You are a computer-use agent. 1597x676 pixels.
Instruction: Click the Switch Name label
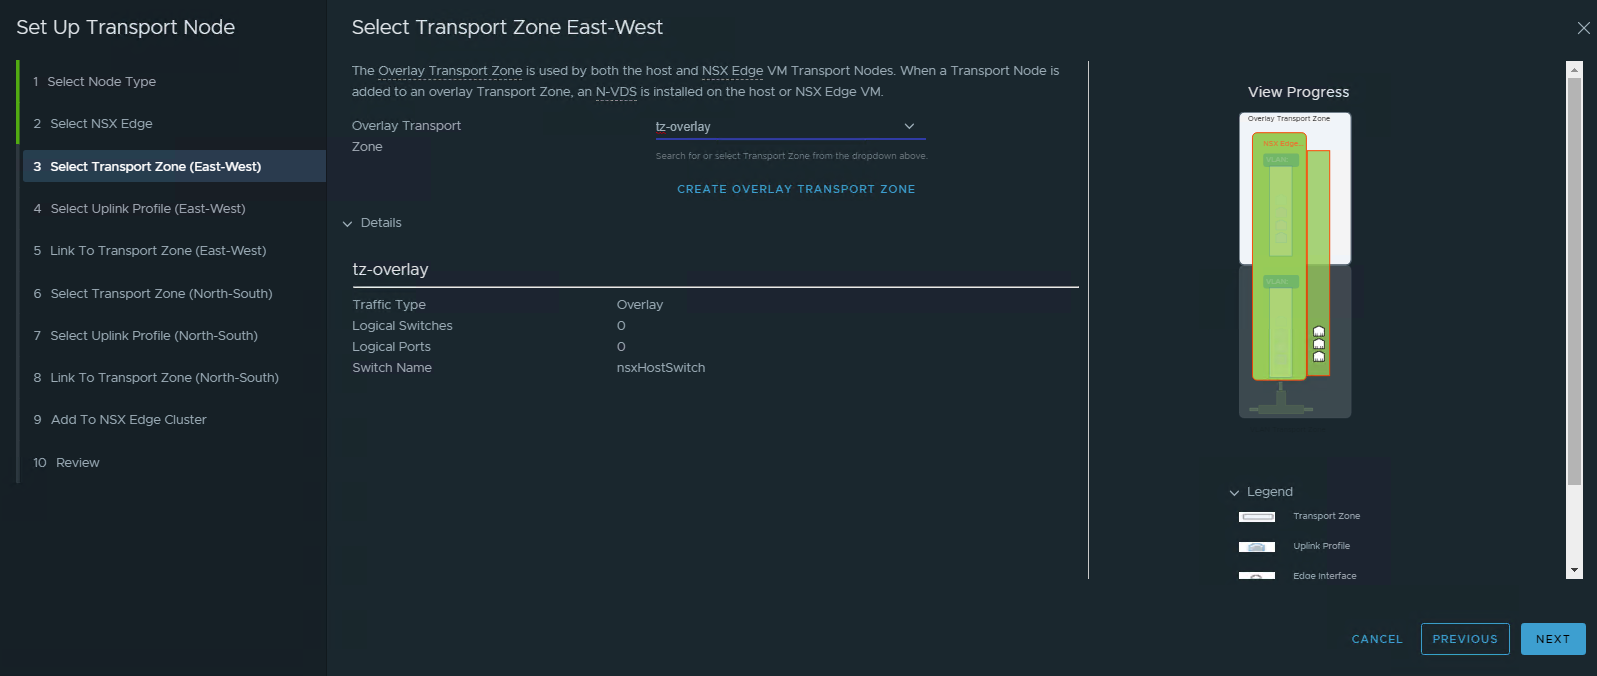392,368
